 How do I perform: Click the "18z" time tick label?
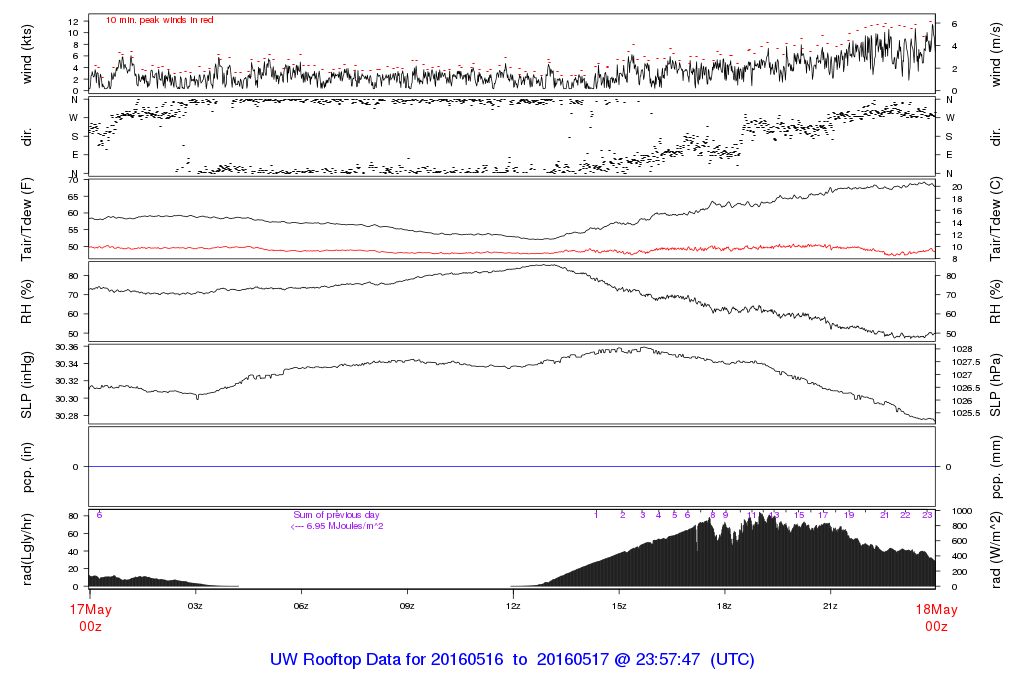pos(724,606)
